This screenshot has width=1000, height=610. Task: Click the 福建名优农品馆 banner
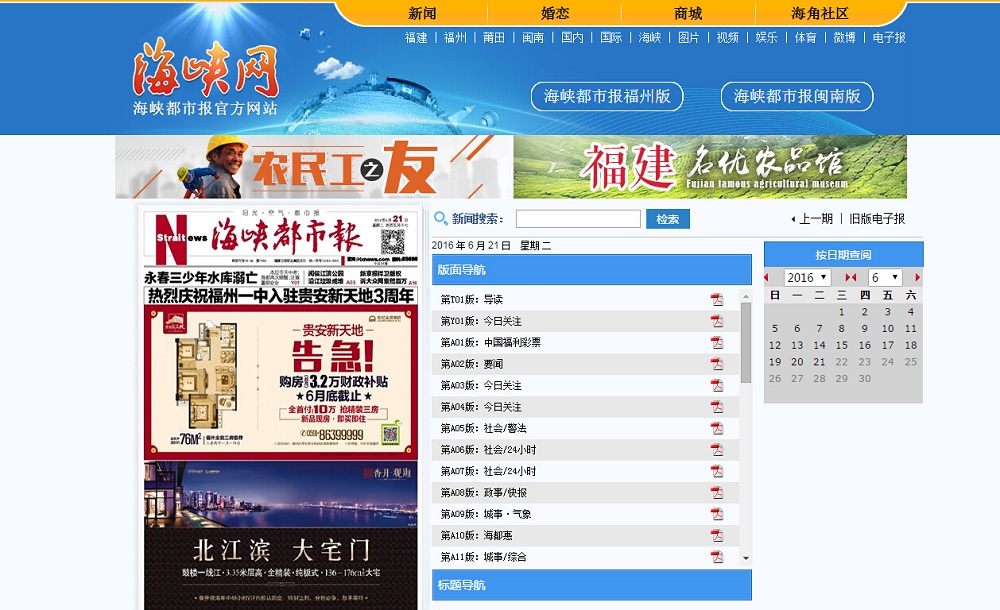710,167
